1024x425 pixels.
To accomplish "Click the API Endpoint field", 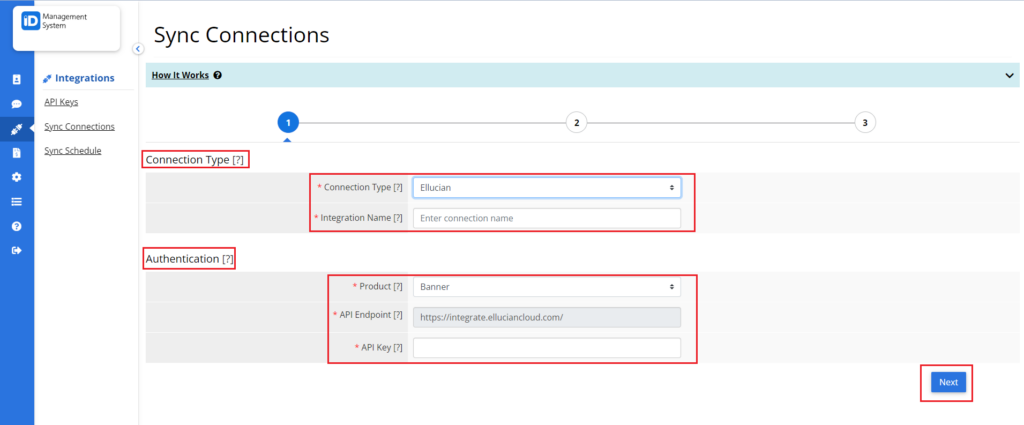I will tap(547, 317).
